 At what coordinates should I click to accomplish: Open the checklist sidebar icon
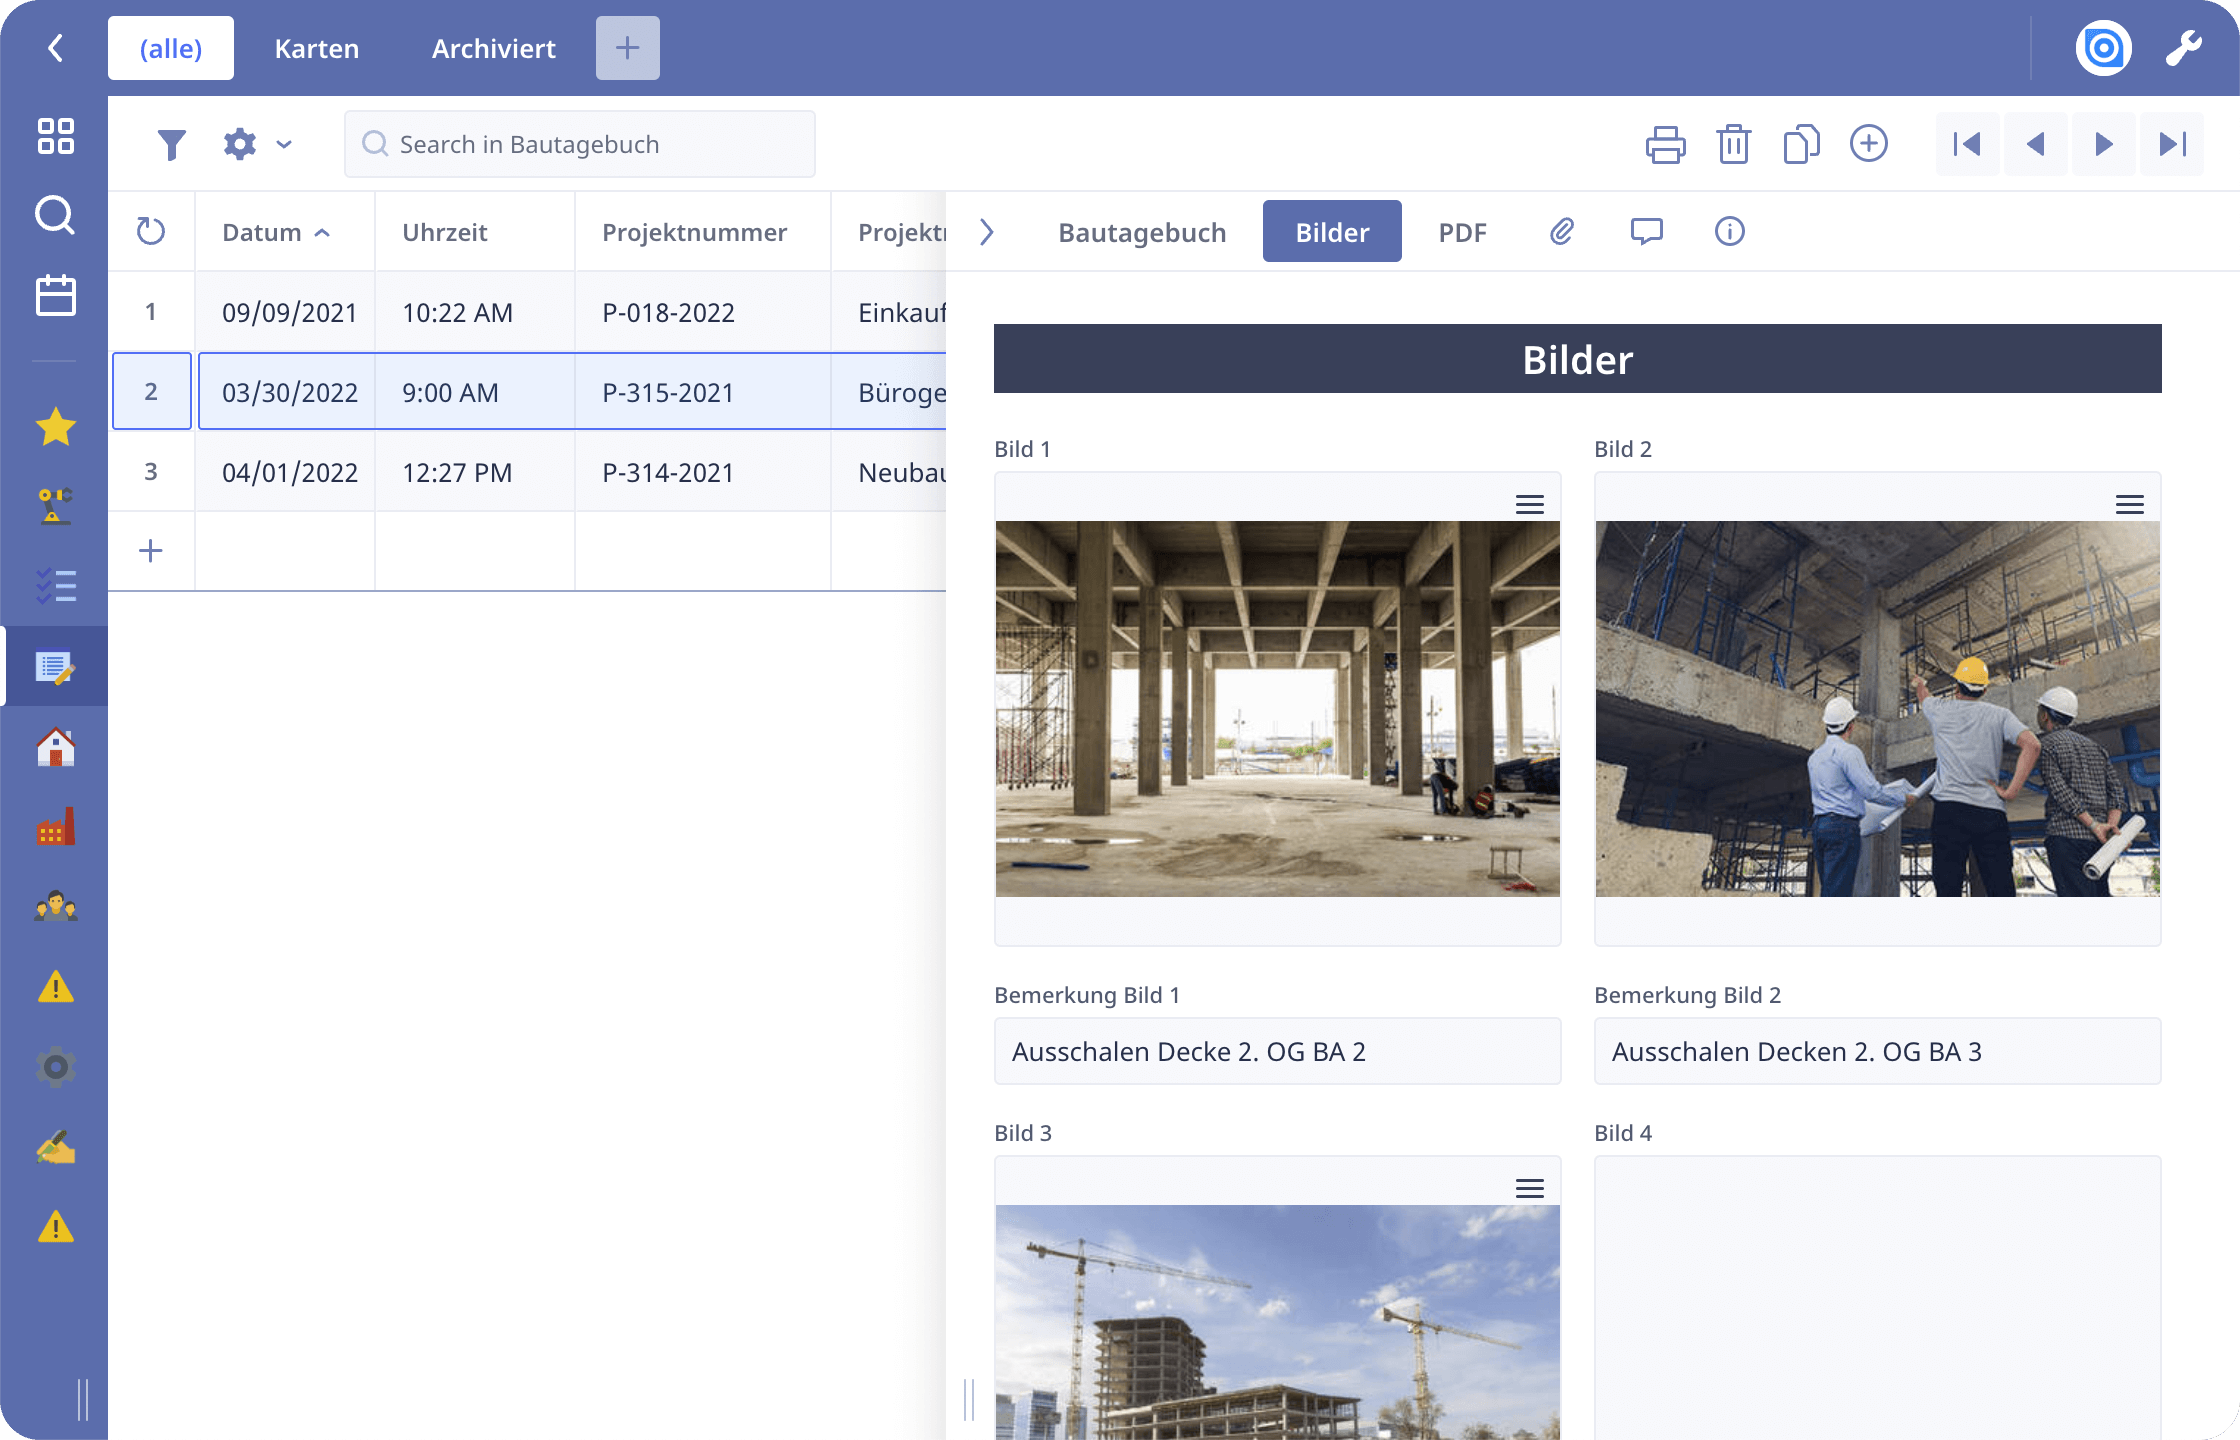pos(56,586)
